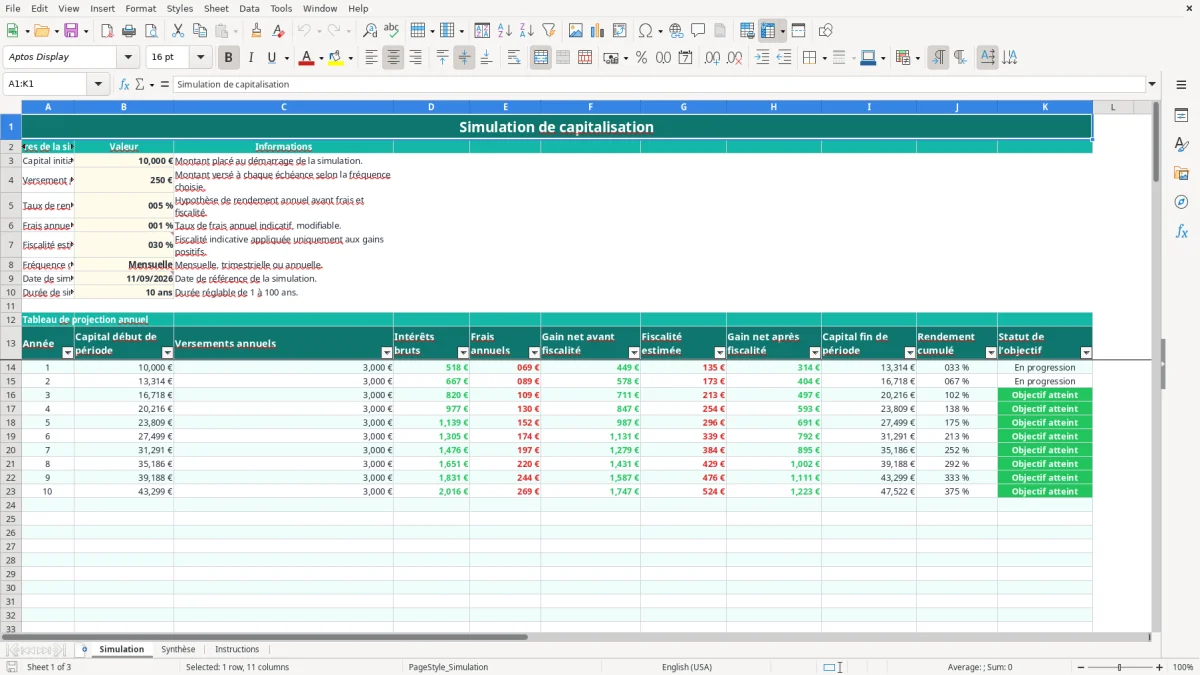This screenshot has width=1200, height=675.
Task: Insert a chart
Action: click(x=598, y=31)
